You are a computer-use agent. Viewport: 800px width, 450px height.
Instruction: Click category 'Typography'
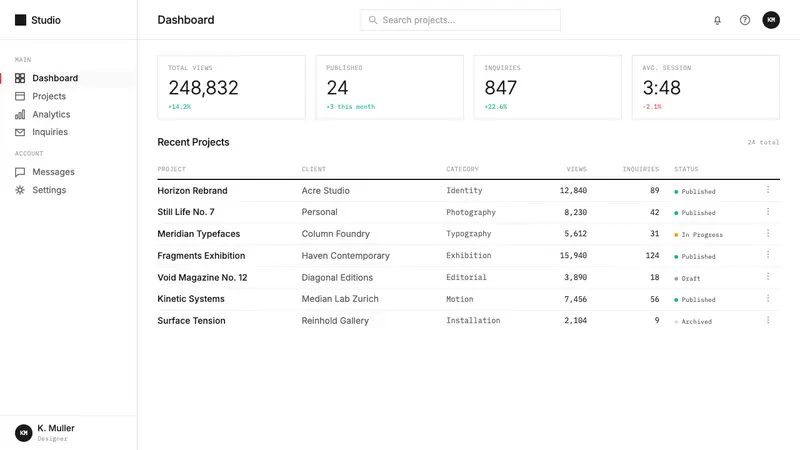click(x=468, y=234)
